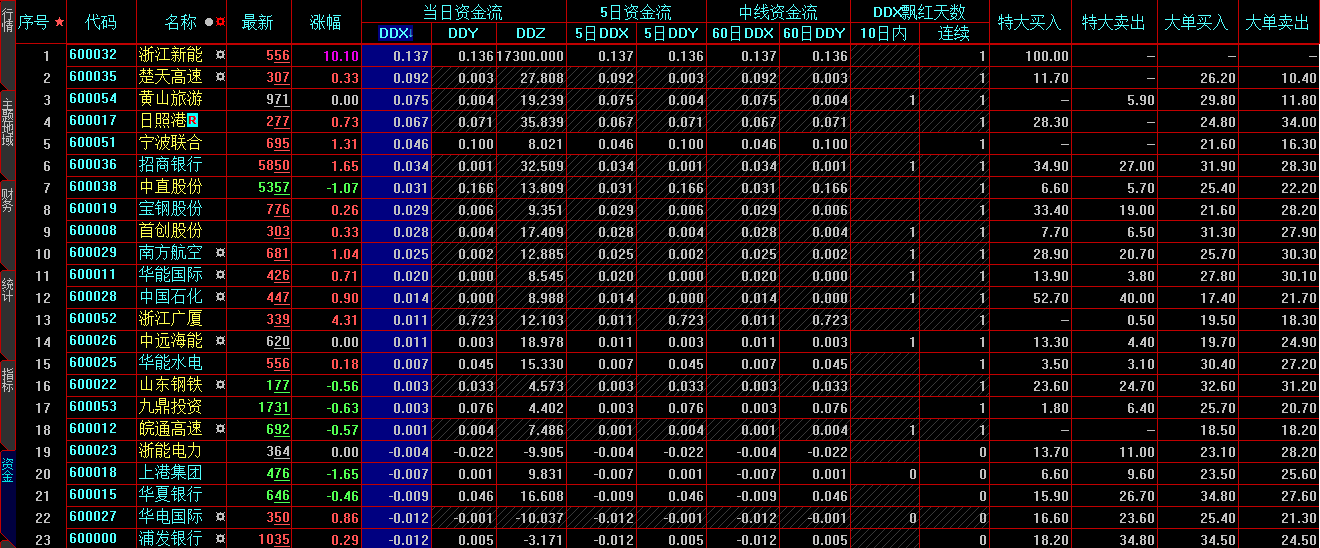Click the 代码 column header

pos(101,22)
